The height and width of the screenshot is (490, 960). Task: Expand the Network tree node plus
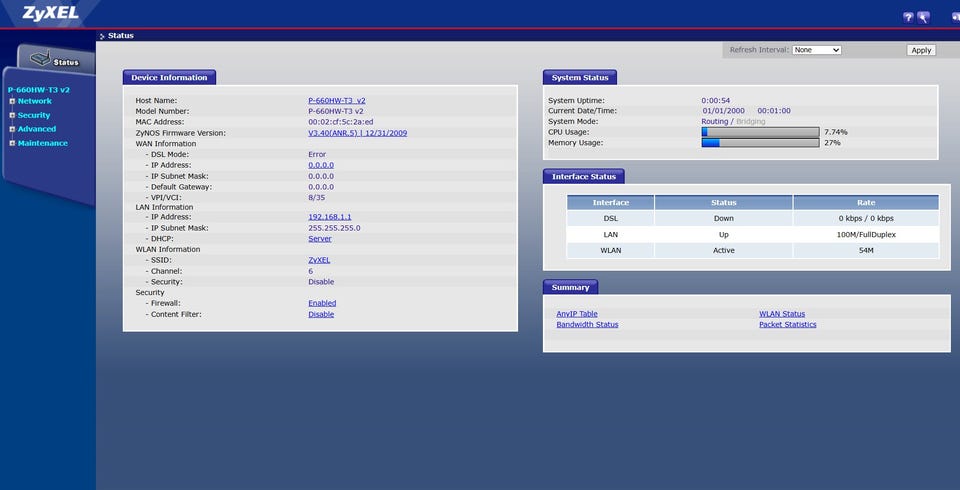[12, 101]
